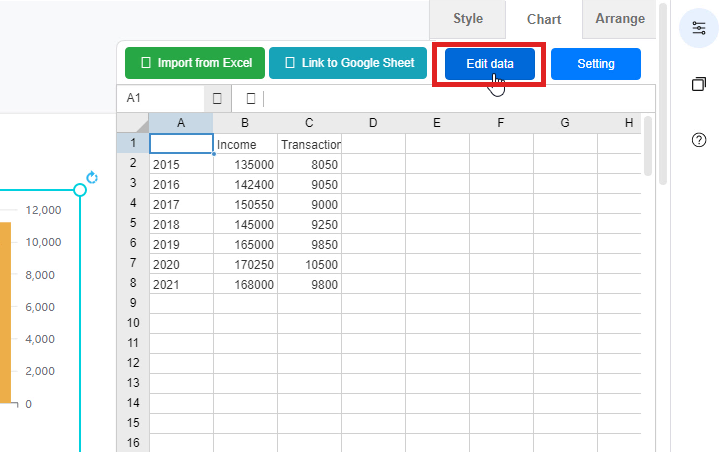The height and width of the screenshot is (452, 720).
Task: Select the Chart tab
Action: click(x=544, y=20)
